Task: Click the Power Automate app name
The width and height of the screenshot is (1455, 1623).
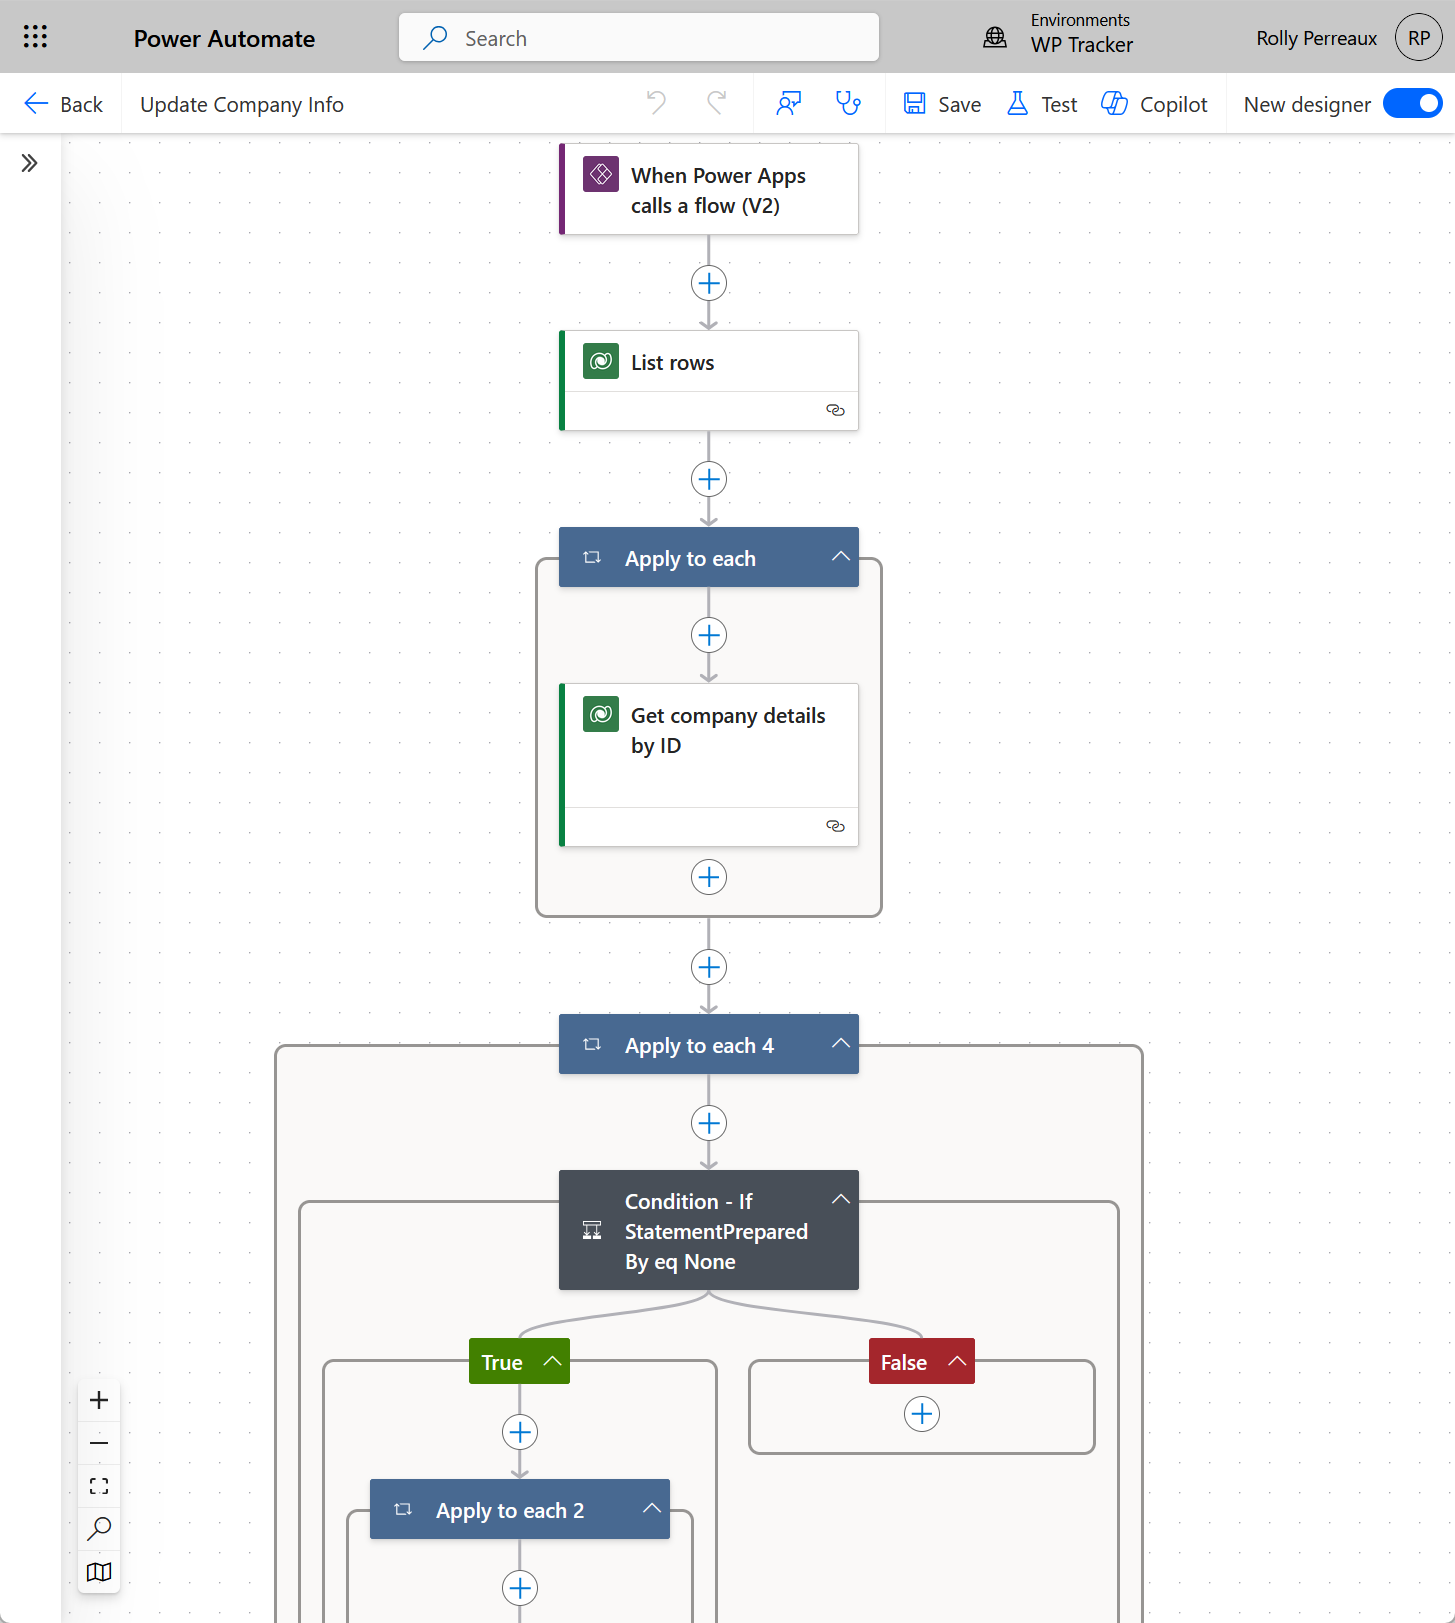Action: click(x=224, y=38)
